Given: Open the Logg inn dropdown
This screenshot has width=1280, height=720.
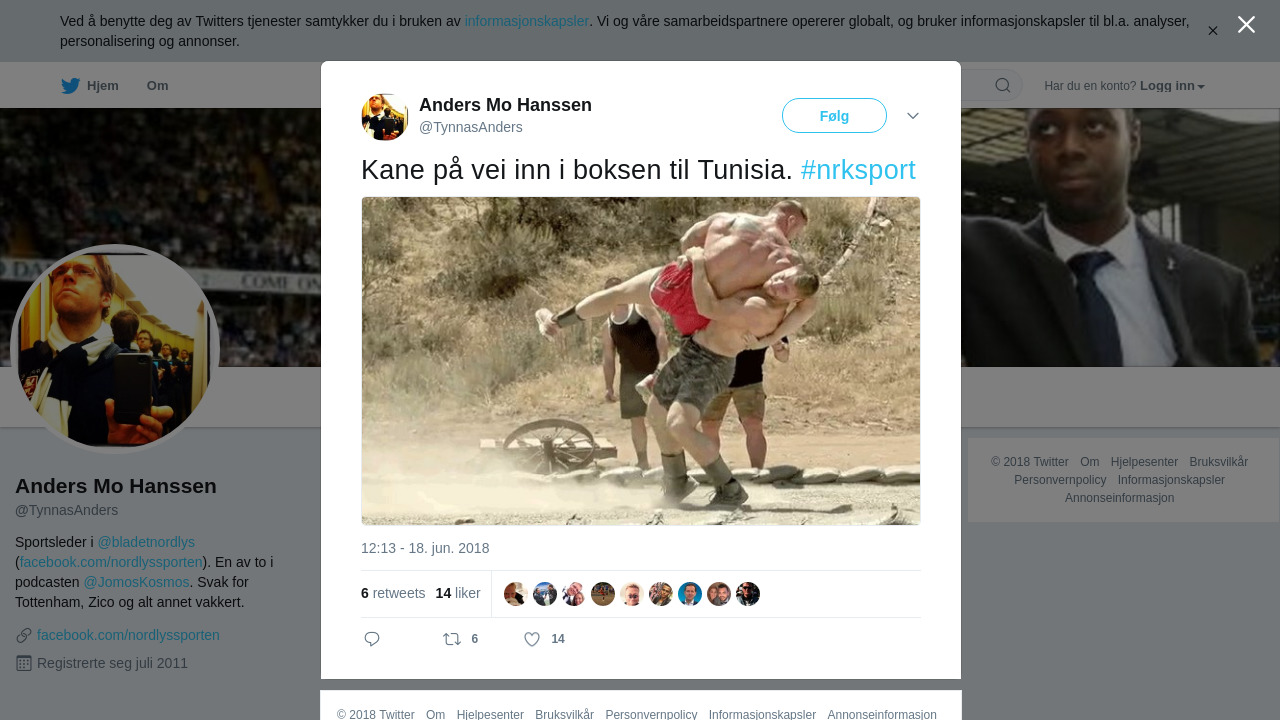Looking at the screenshot, I should pos(1172,86).
